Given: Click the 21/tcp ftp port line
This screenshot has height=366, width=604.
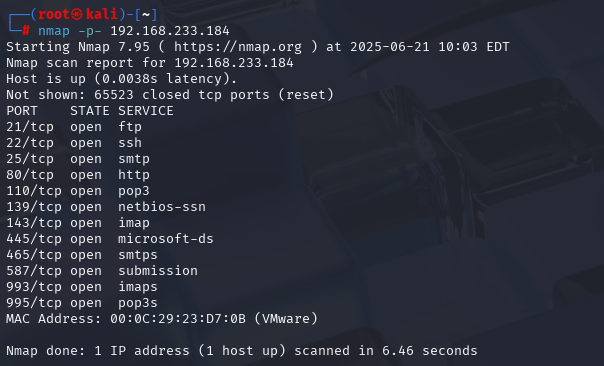Looking at the screenshot, I should 74,127.
